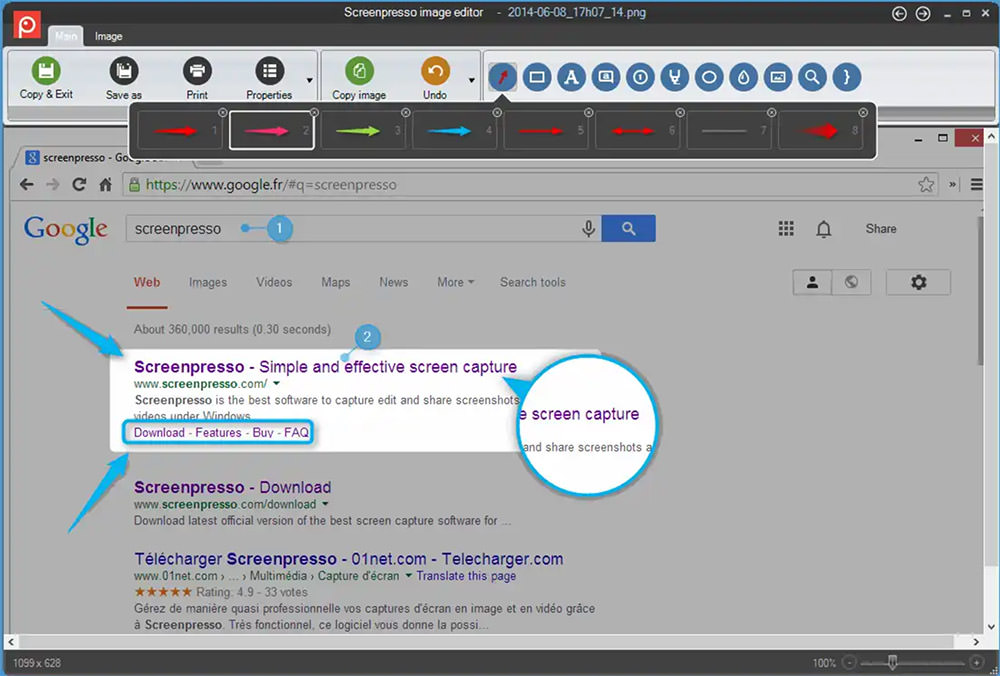1000x676 pixels.
Task: Select the curly brace tool
Action: tap(846, 76)
